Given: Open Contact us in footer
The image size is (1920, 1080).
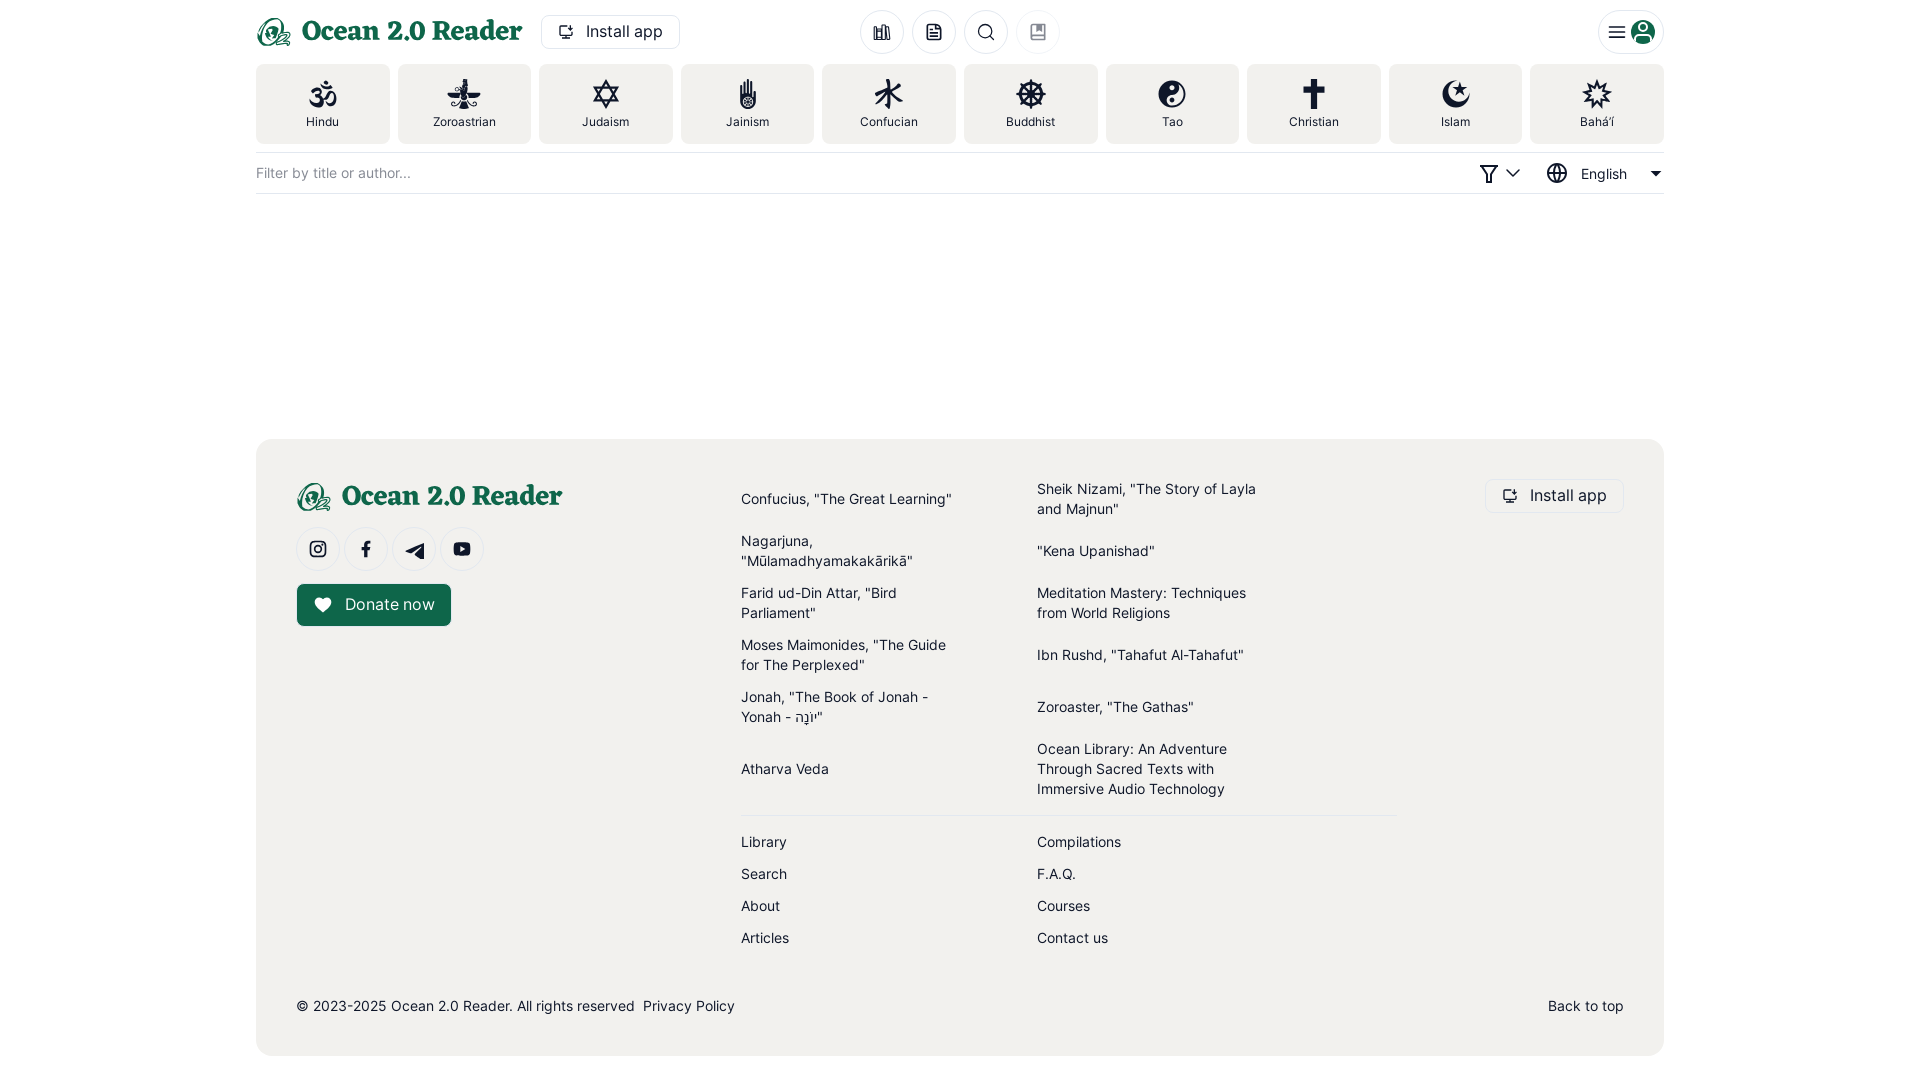Looking at the screenshot, I should point(1072,938).
